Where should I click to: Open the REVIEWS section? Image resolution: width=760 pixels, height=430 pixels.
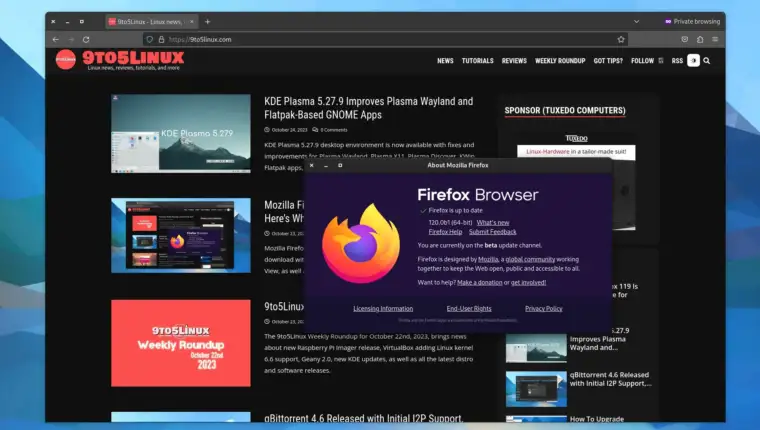514,61
